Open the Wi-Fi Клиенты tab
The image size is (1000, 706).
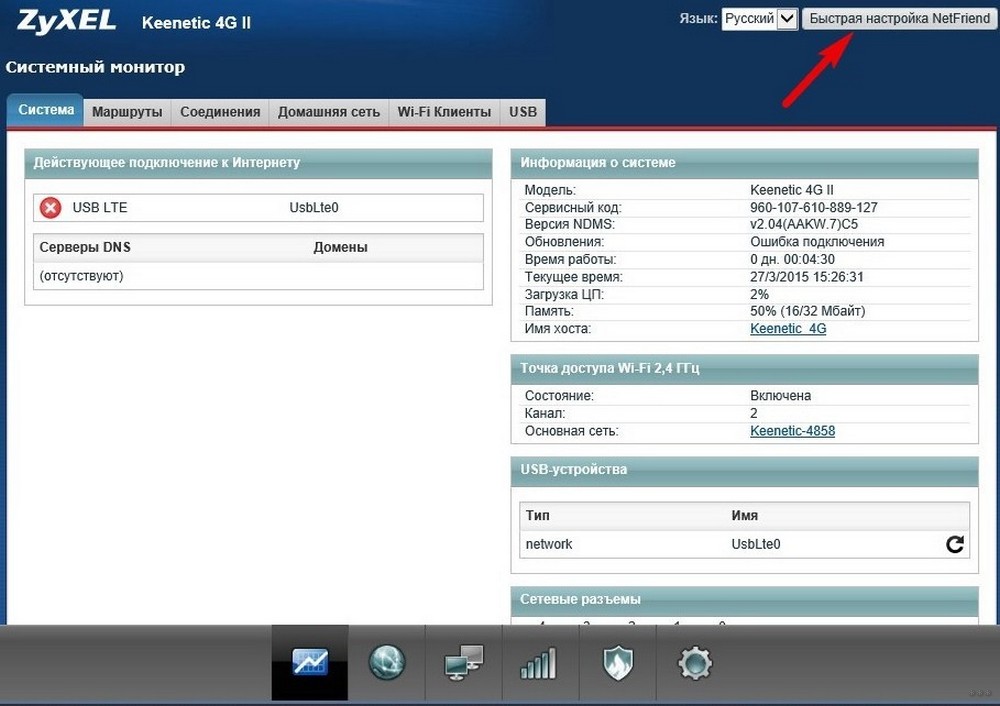[444, 112]
